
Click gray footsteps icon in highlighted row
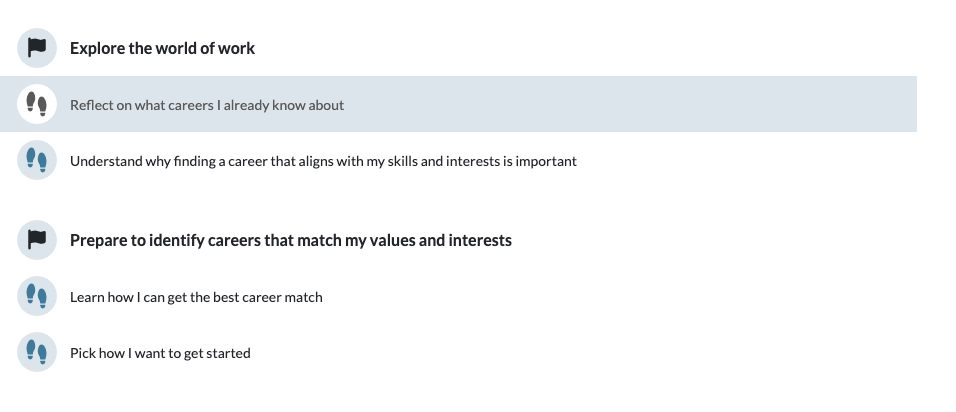(37, 104)
